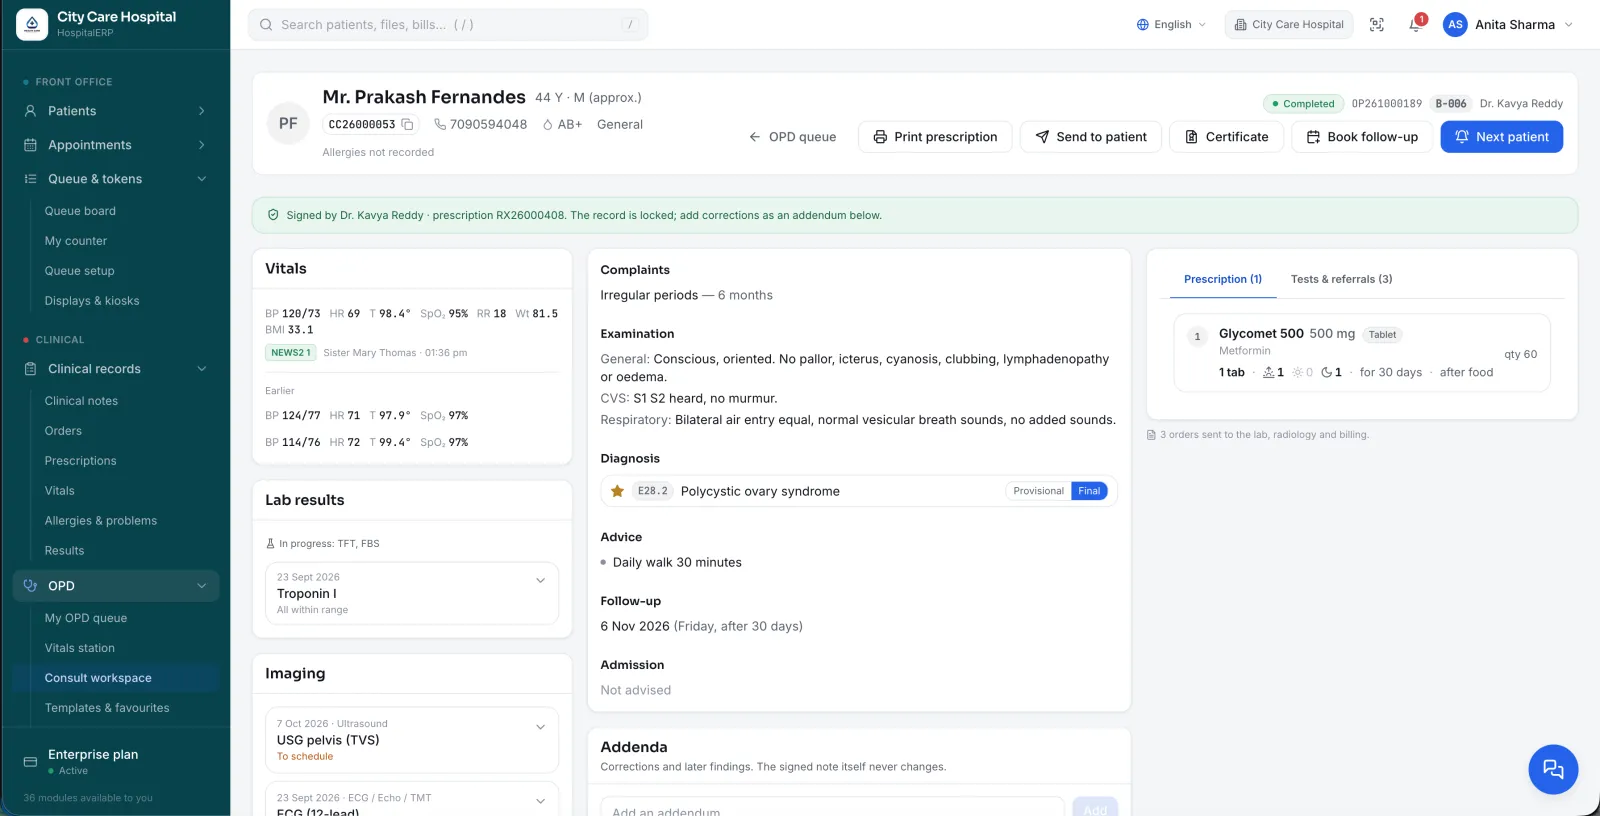
Task: Click the globe language icon
Action: click(1142, 25)
